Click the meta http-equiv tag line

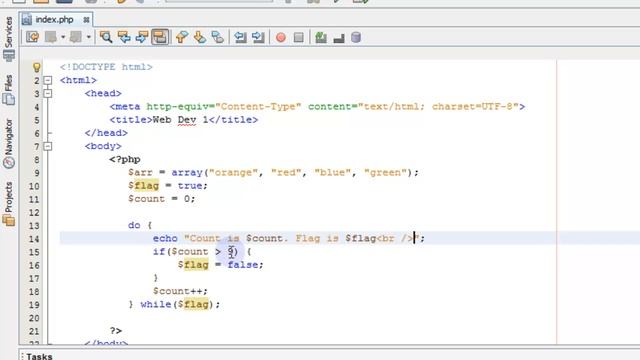tap(317, 107)
